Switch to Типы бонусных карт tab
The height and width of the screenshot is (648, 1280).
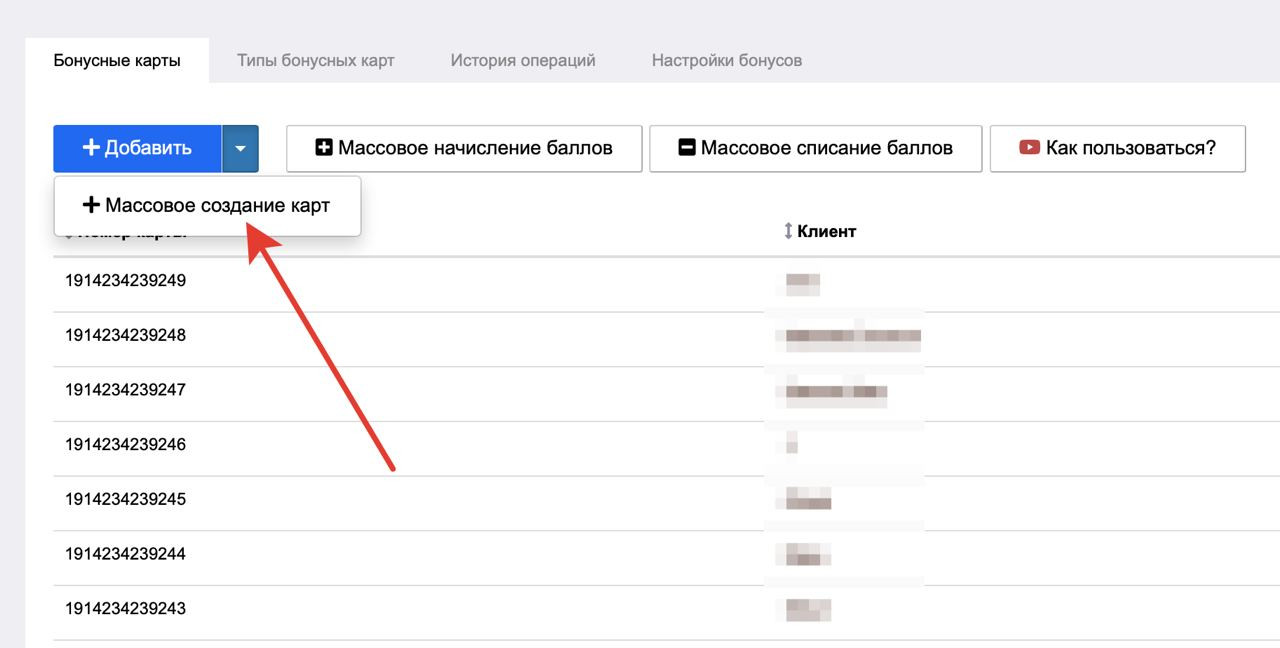click(315, 60)
